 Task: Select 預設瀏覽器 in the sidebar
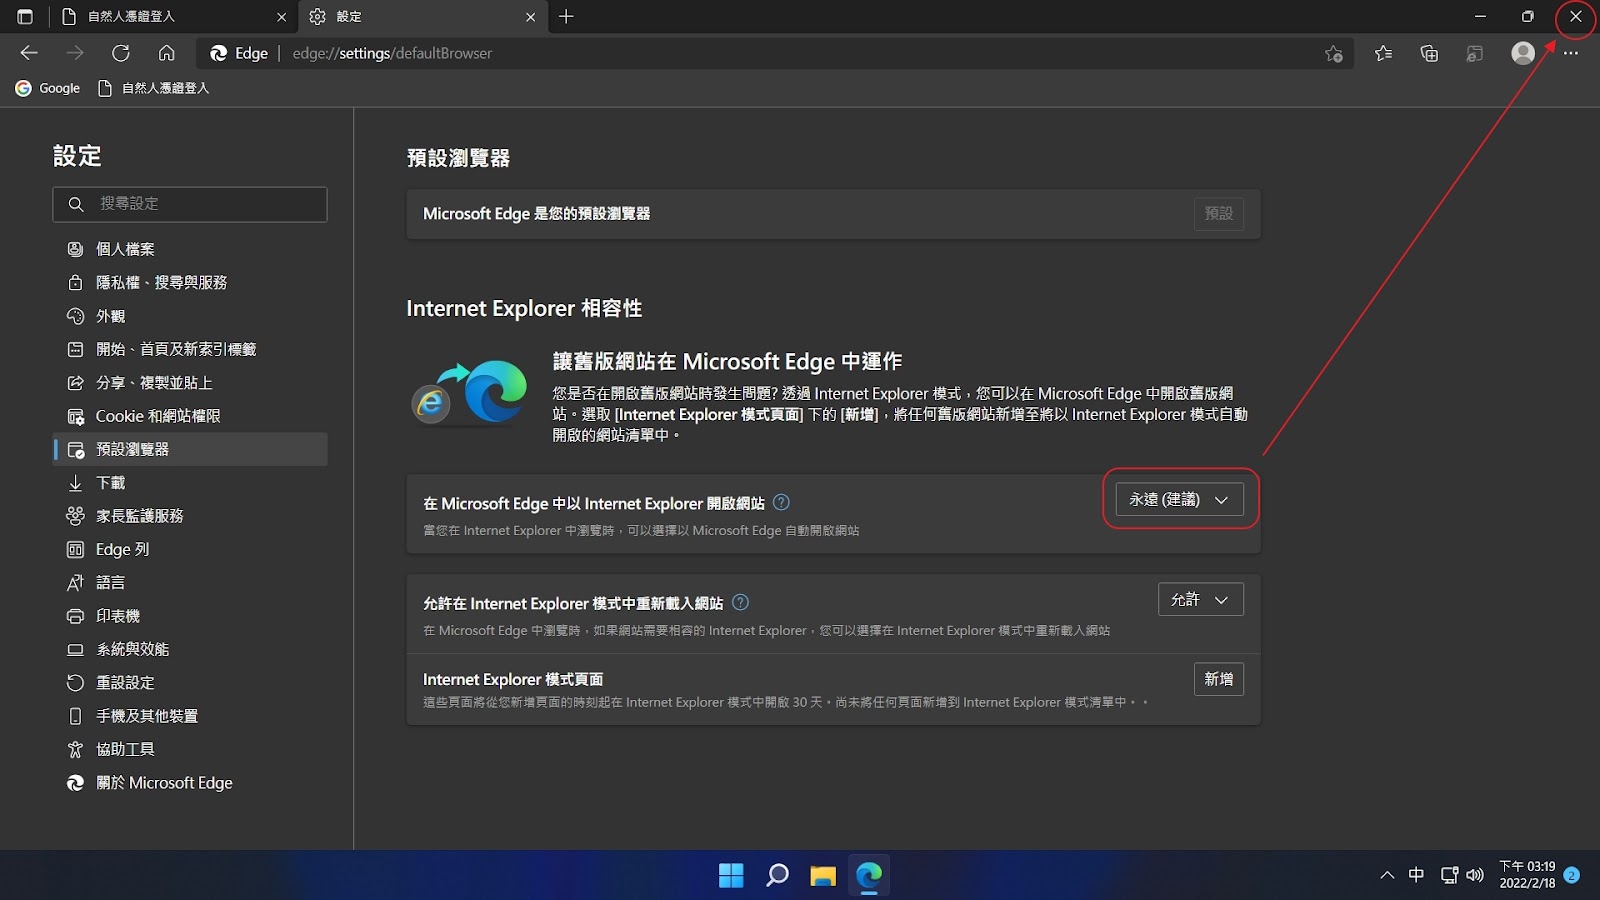pos(190,449)
